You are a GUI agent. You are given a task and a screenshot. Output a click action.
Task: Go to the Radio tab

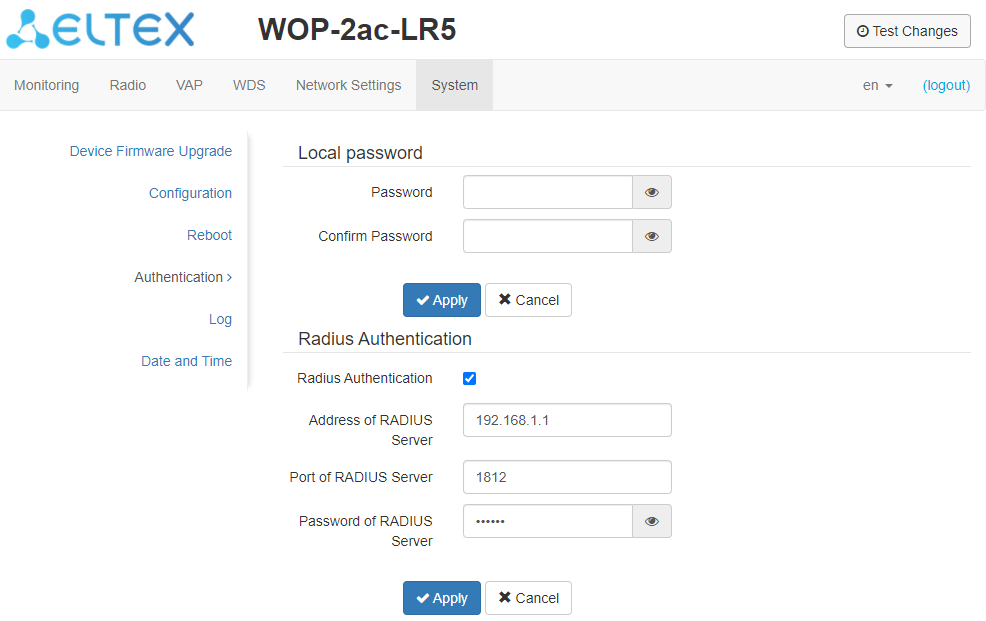128,85
